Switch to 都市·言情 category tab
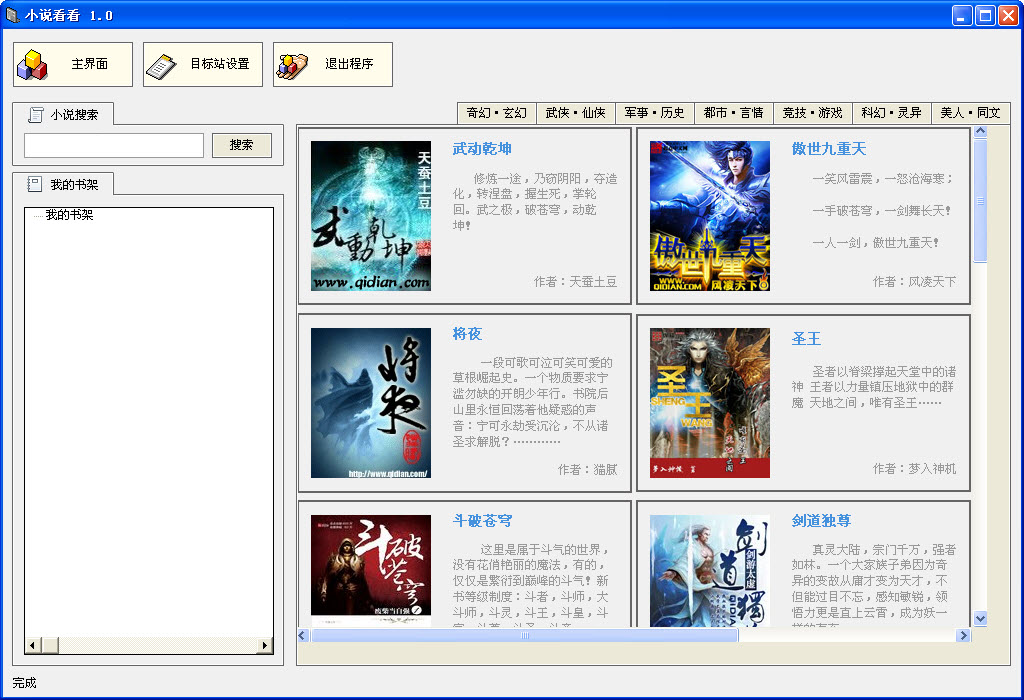The height and width of the screenshot is (700, 1024). coord(733,113)
